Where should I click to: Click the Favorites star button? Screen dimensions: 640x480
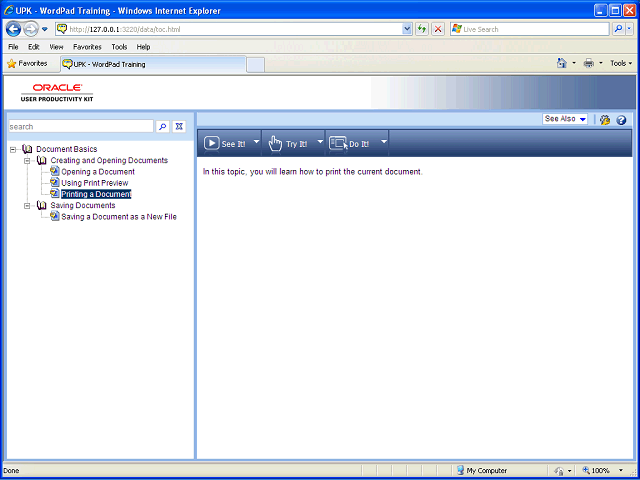(27, 64)
